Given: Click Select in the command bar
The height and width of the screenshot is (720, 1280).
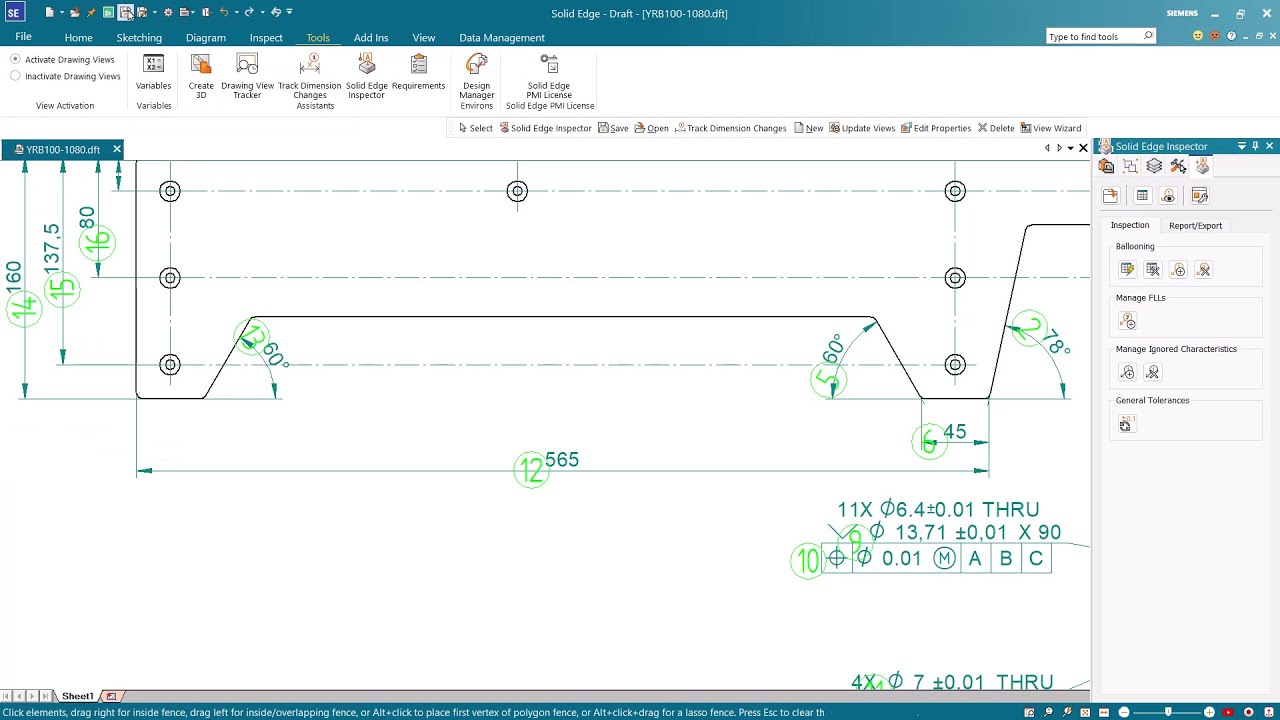Looking at the screenshot, I should pyautogui.click(x=475, y=128).
